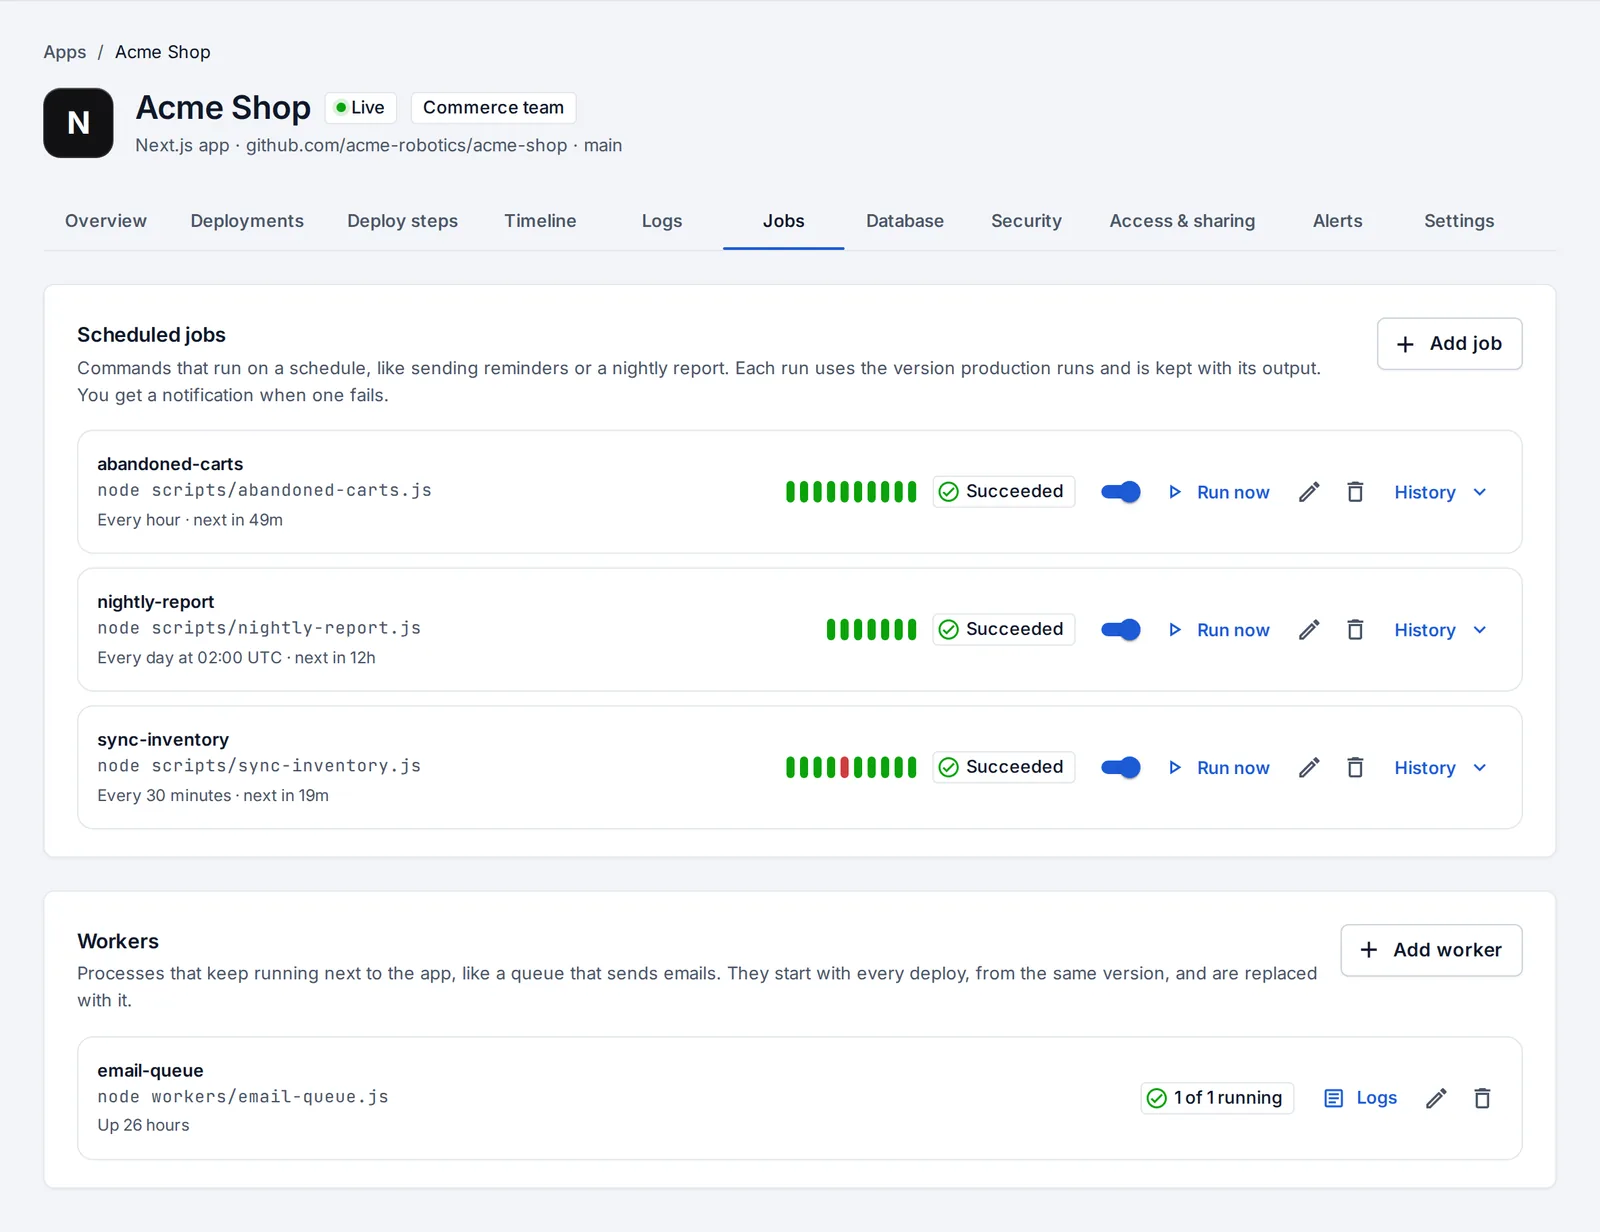Go to the Alerts tab
The height and width of the screenshot is (1232, 1600).
[1338, 221]
